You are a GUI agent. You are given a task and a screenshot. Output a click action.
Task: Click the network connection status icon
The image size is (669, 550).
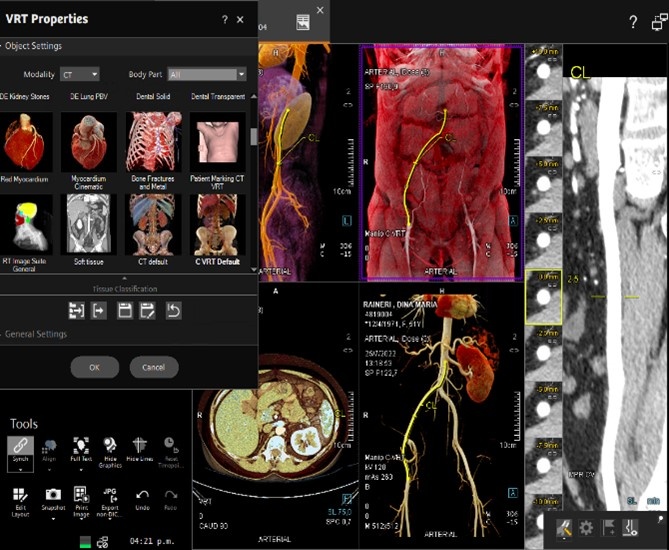(102, 542)
